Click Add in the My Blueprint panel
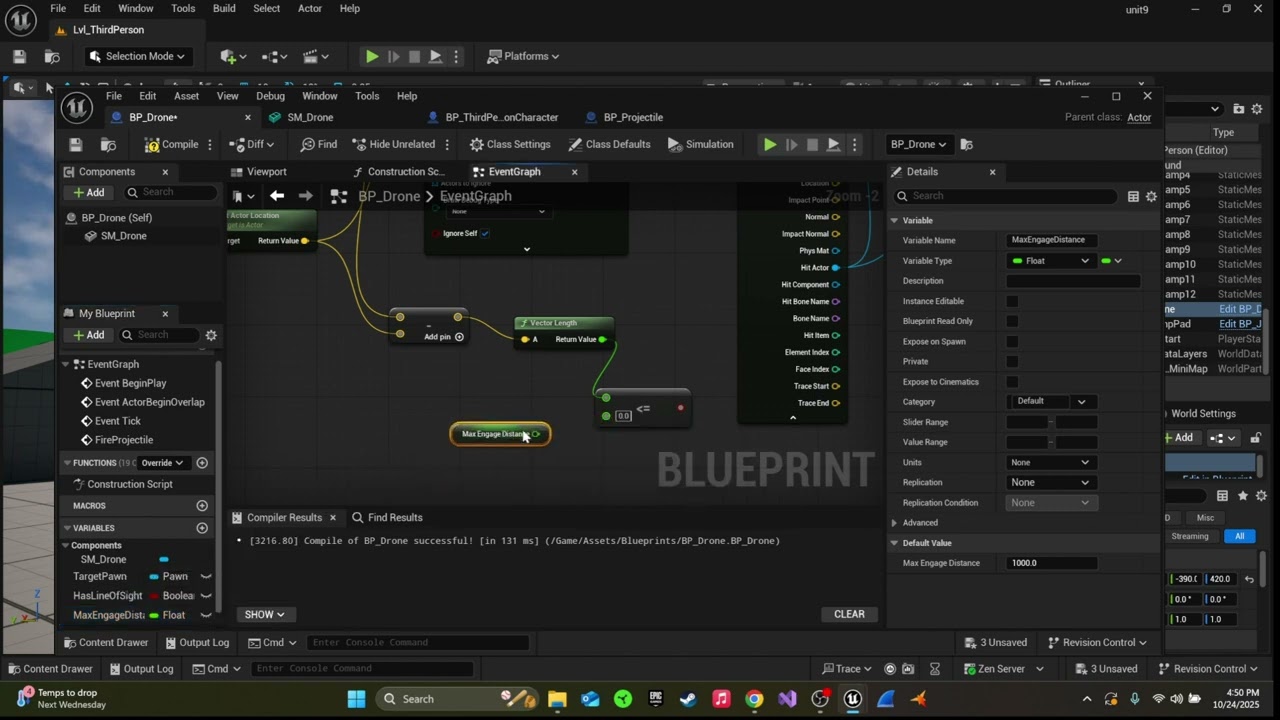This screenshot has height=720, width=1280. (x=88, y=335)
